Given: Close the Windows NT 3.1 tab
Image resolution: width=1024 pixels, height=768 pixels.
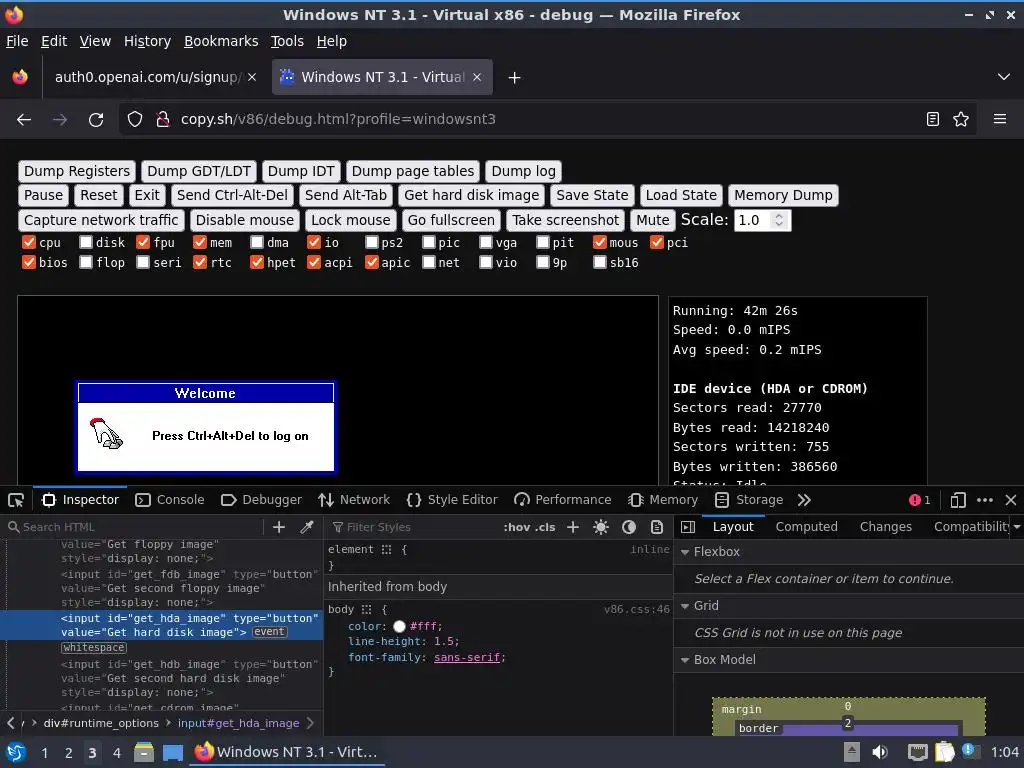Looking at the screenshot, I should (x=477, y=77).
